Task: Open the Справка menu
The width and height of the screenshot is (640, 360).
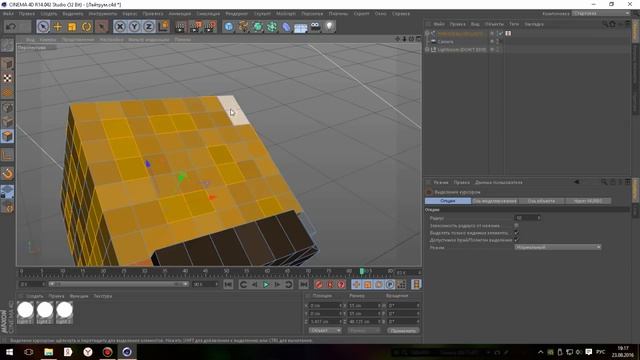Action: (x=401, y=13)
